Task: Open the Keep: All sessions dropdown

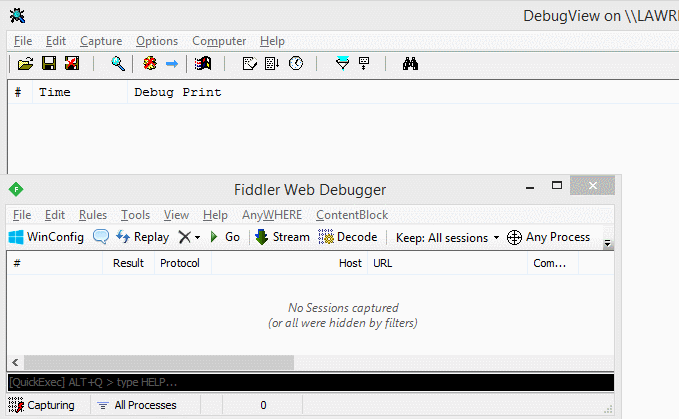Action: (448, 238)
